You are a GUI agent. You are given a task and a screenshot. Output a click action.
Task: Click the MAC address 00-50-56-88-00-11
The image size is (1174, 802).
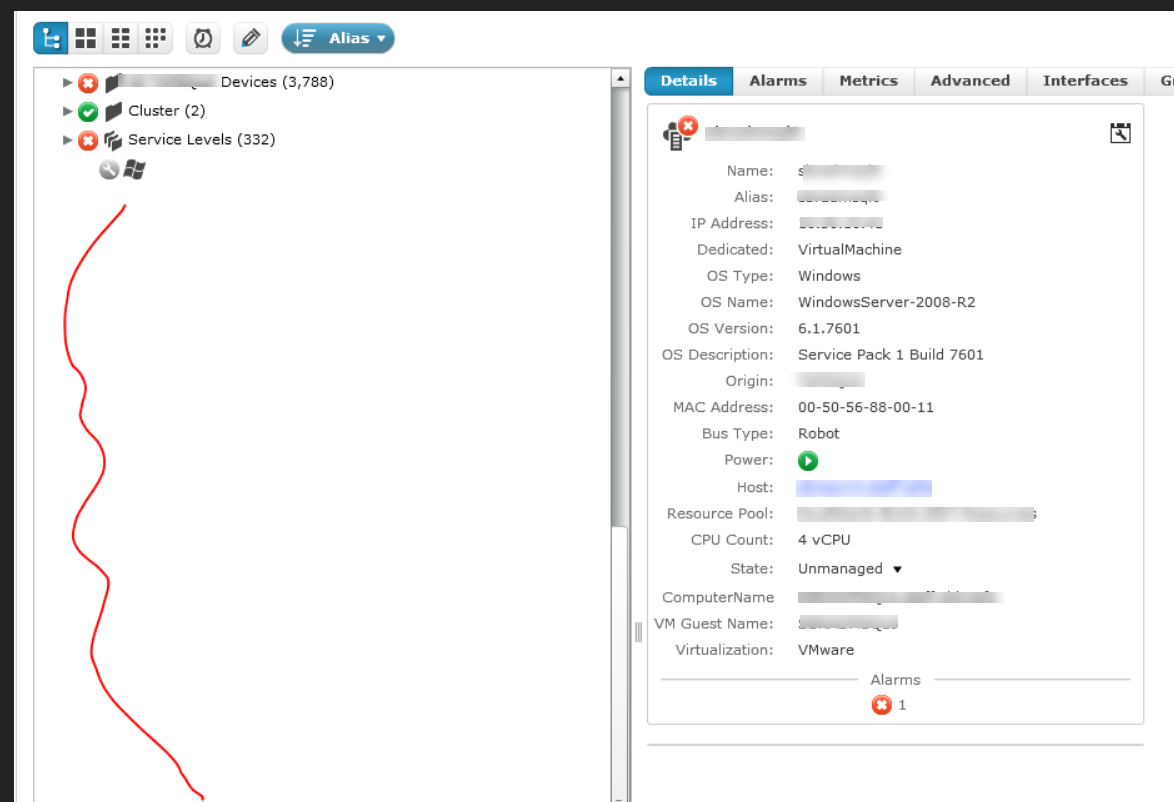click(x=866, y=407)
